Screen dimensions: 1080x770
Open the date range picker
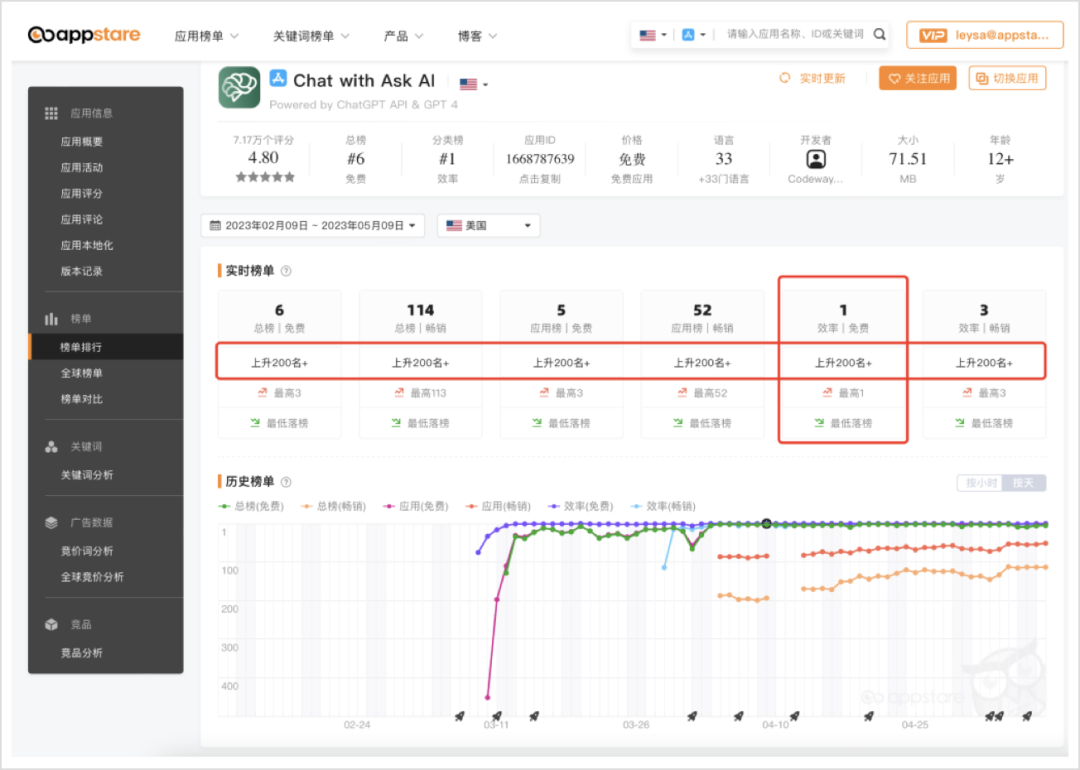313,225
